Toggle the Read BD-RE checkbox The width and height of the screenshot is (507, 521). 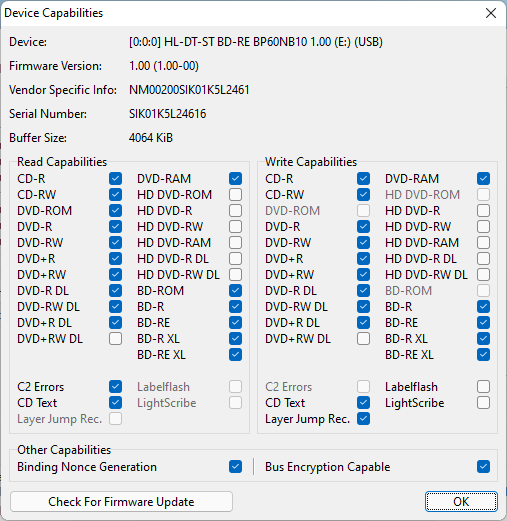pyautogui.click(x=235, y=322)
